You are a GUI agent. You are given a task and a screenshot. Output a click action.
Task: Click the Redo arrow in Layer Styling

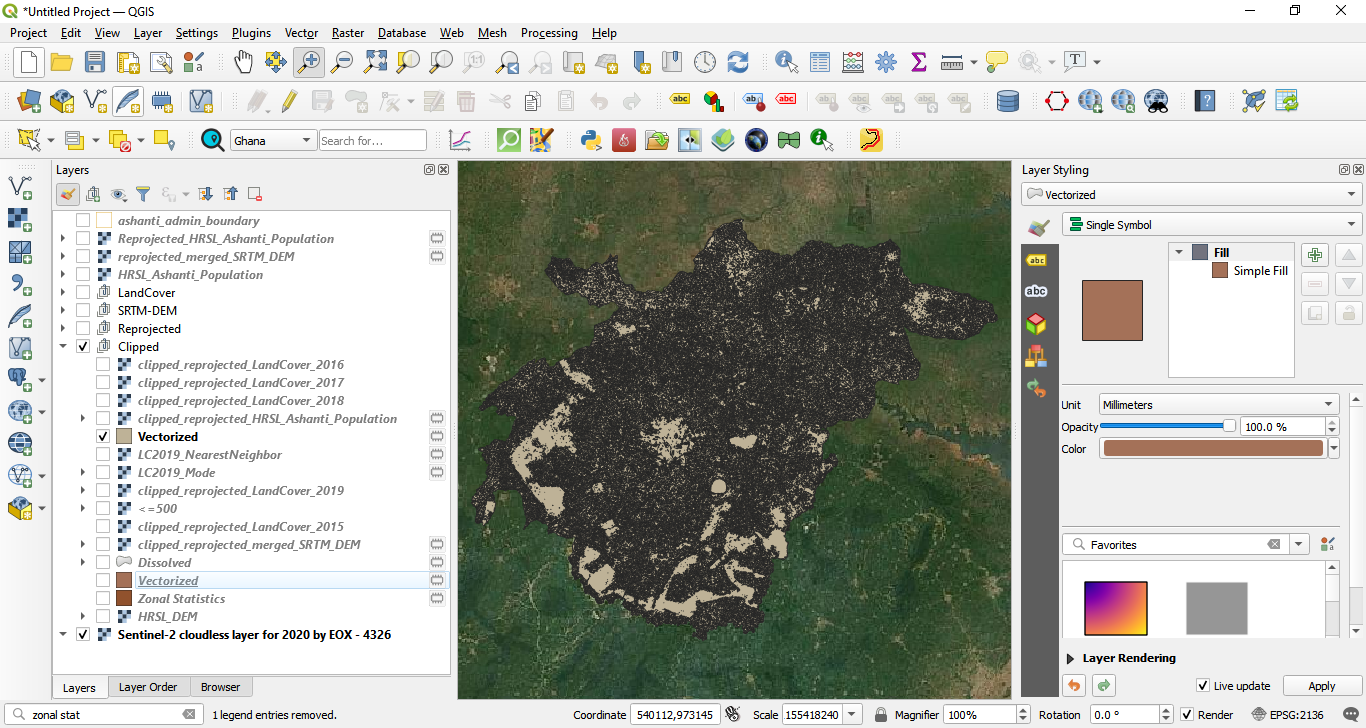[1104, 686]
